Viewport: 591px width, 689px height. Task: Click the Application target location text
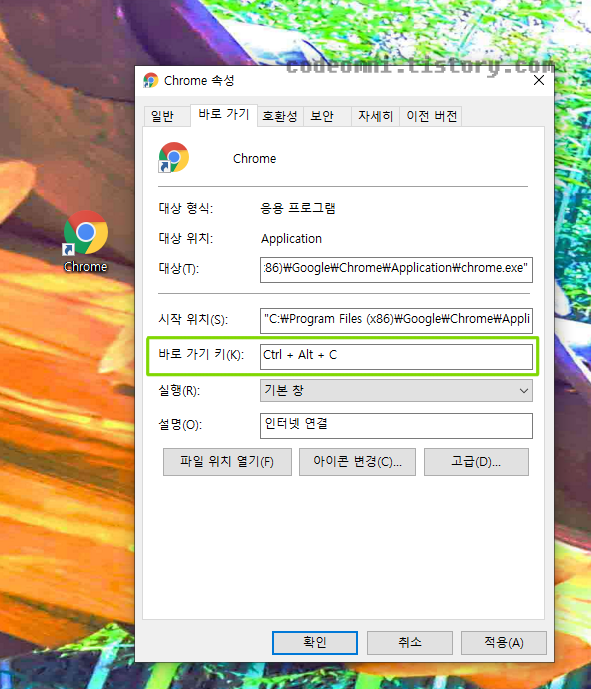coord(291,239)
